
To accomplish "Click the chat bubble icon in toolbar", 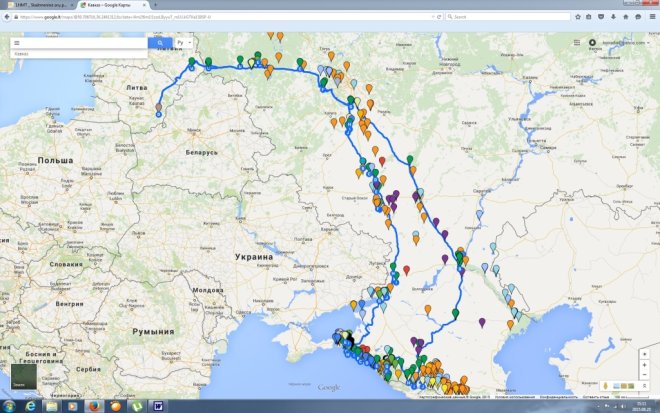I will [x=638, y=17].
